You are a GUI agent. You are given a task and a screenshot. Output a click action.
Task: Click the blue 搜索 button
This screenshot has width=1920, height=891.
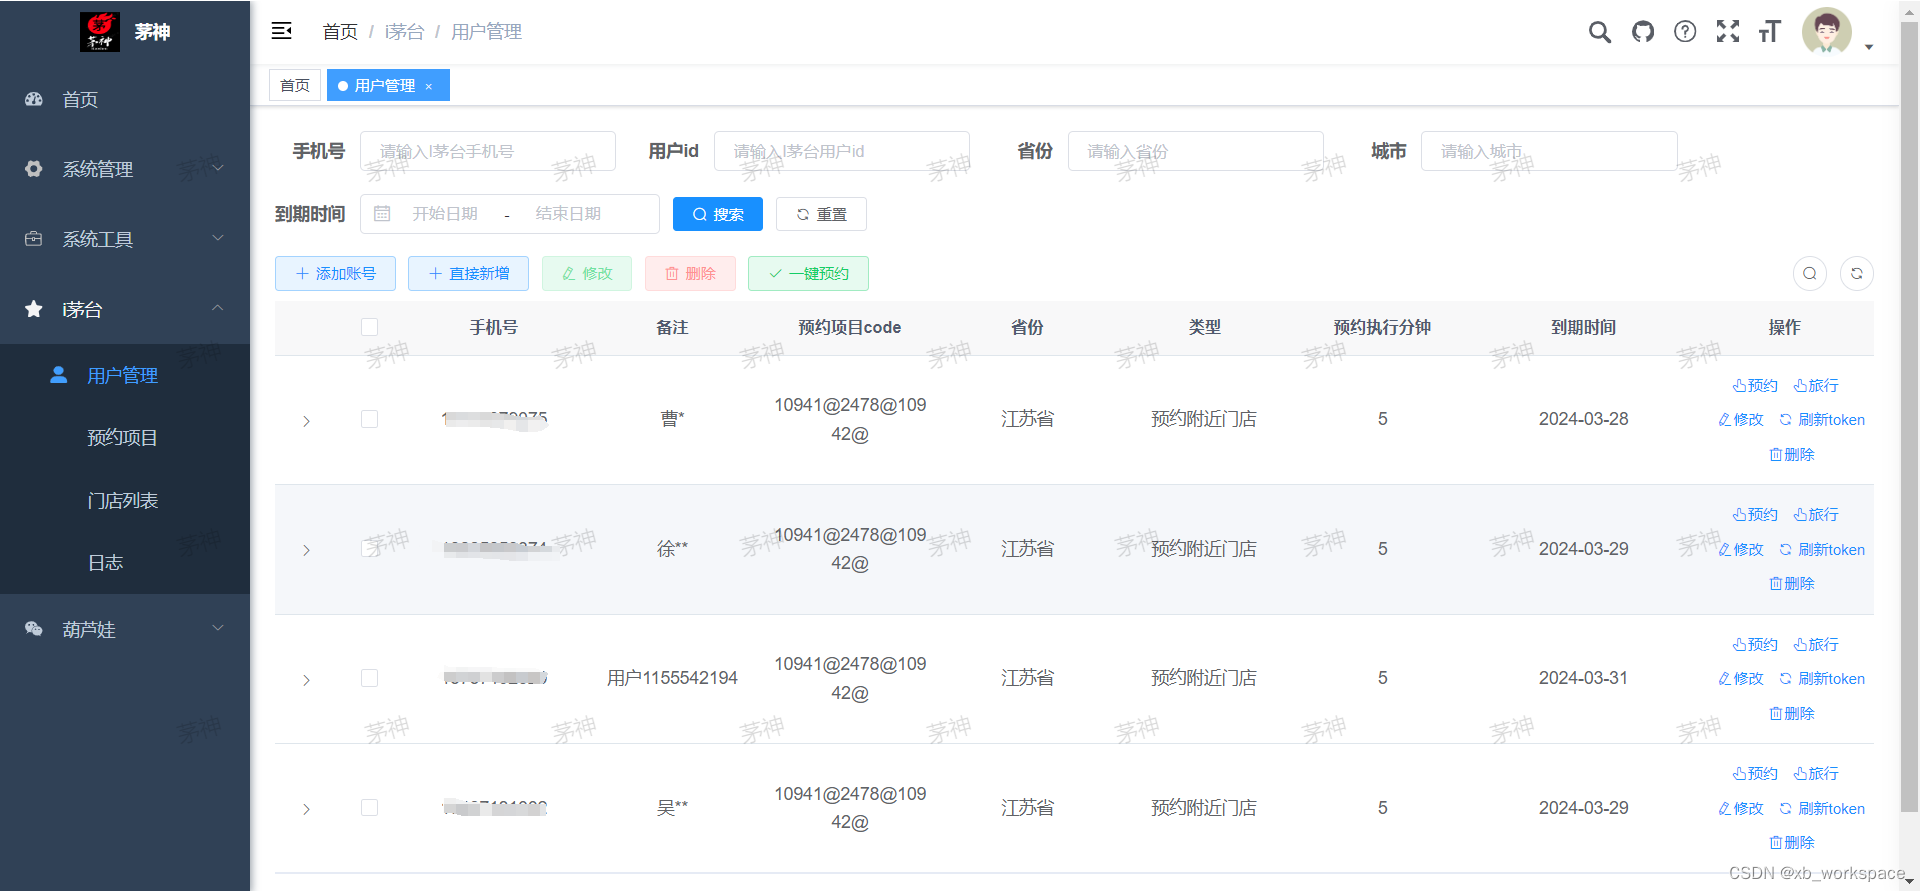(x=718, y=214)
